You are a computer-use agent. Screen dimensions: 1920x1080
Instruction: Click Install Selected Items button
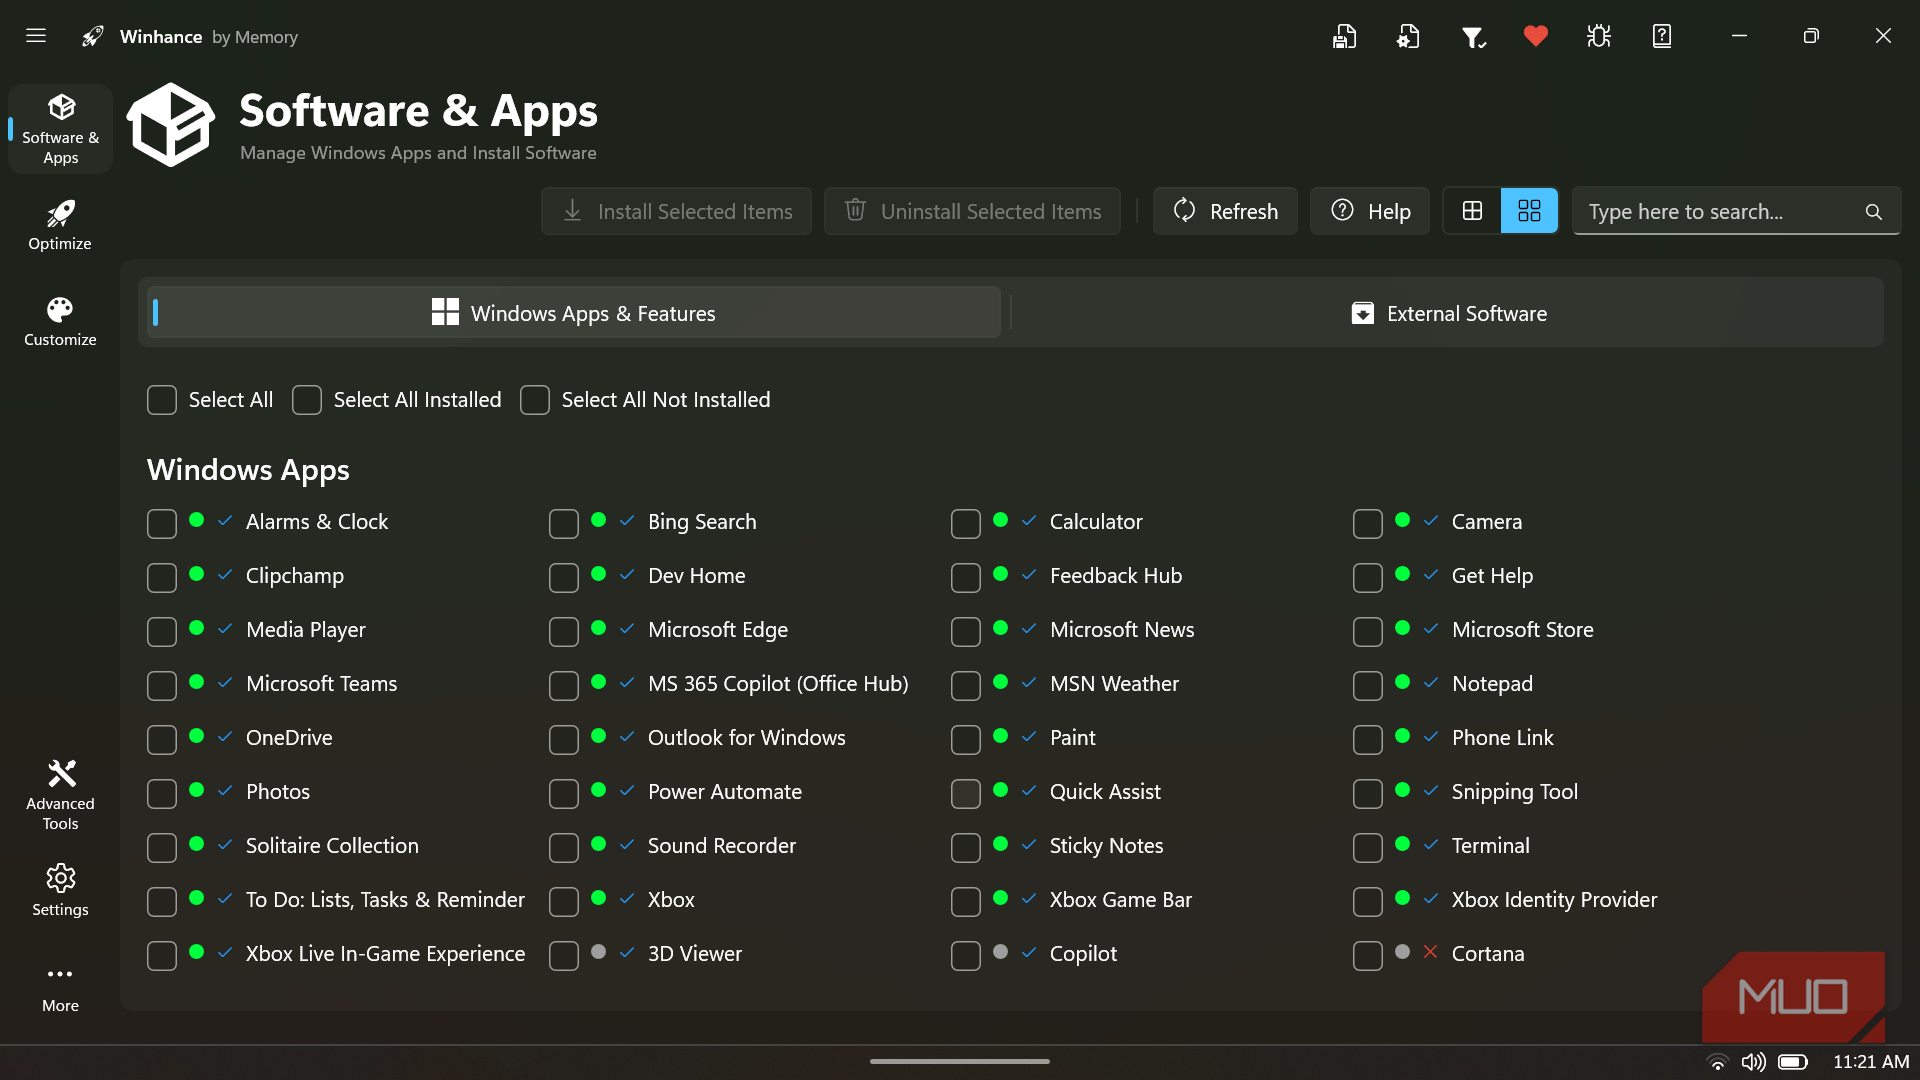point(677,211)
